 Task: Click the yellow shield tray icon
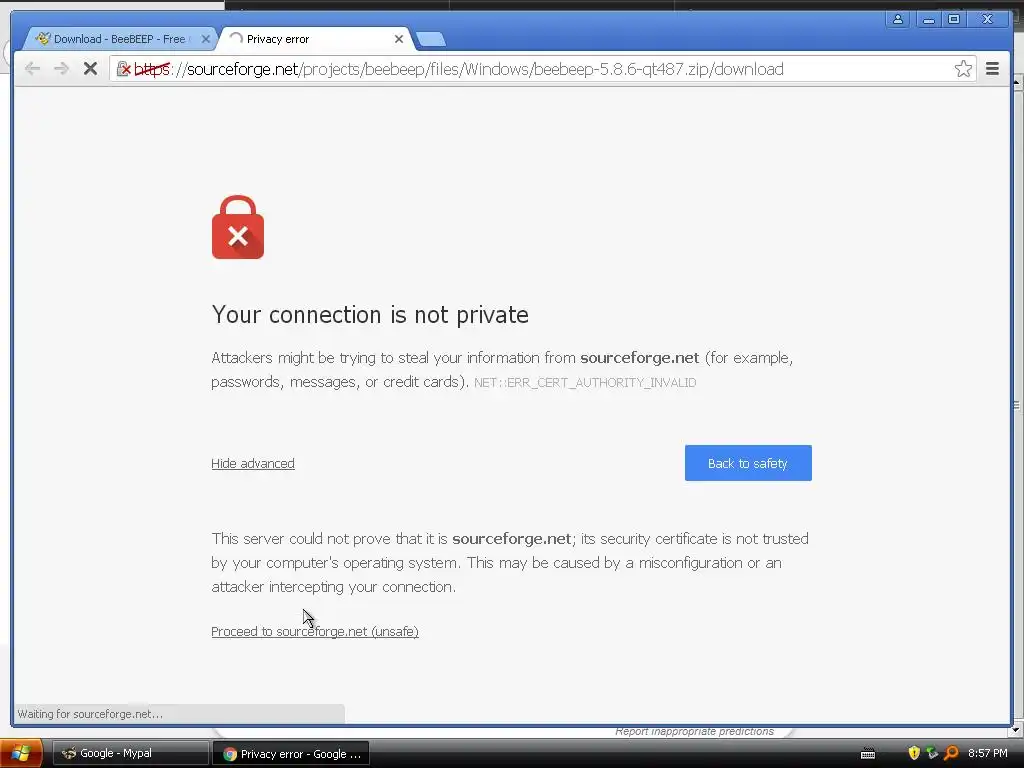click(914, 753)
